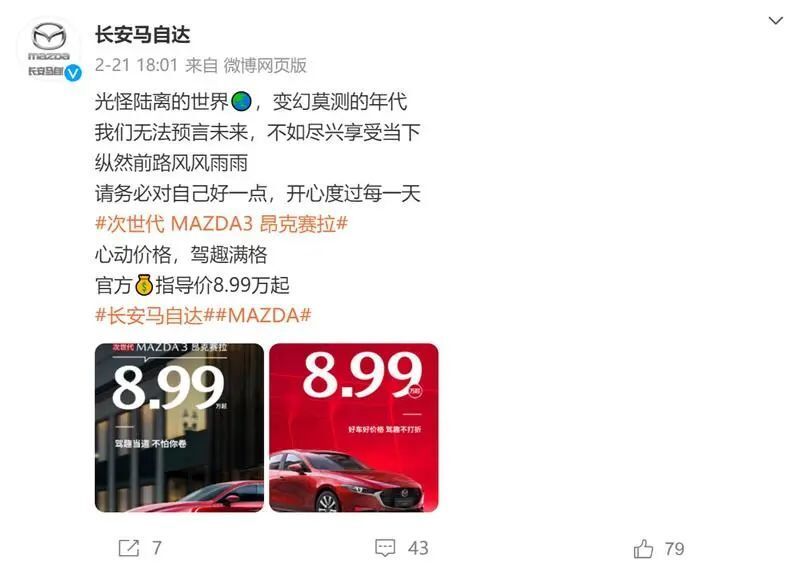This screenshot has width=800, height=569.
Task: Click the repost count 7
Action: (157, 548)
